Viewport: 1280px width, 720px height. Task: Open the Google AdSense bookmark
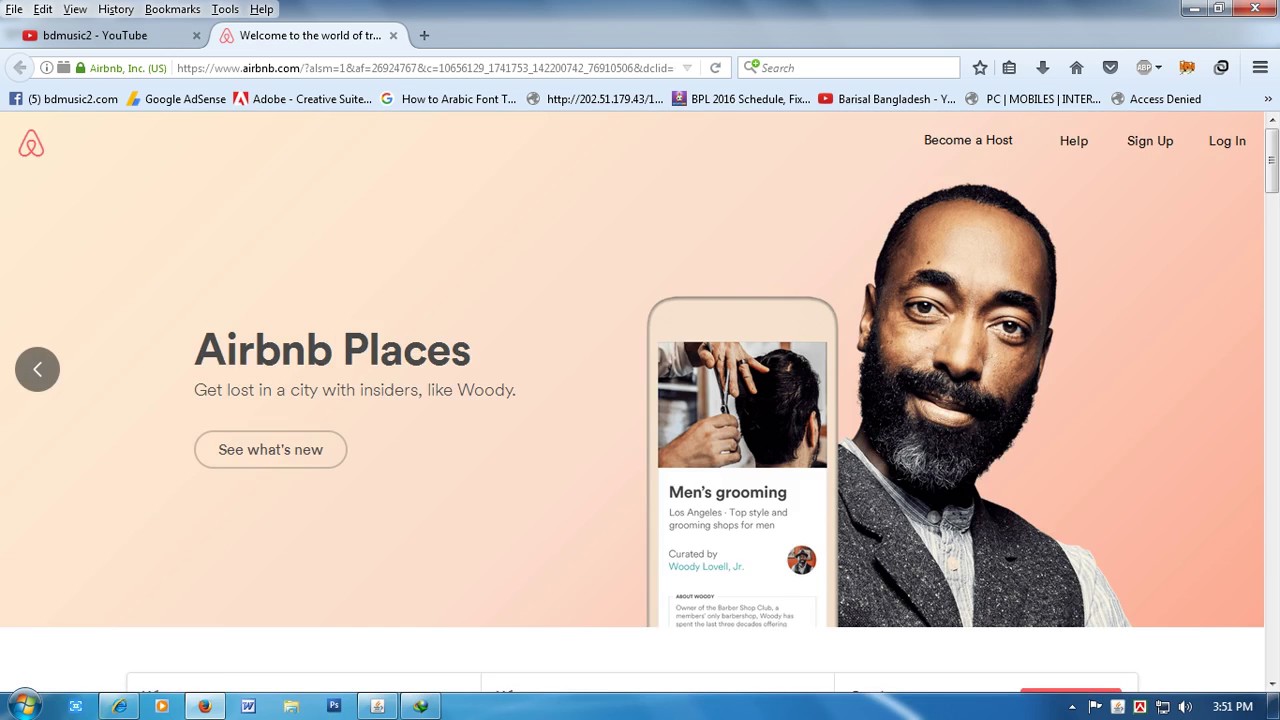[176, 99]
